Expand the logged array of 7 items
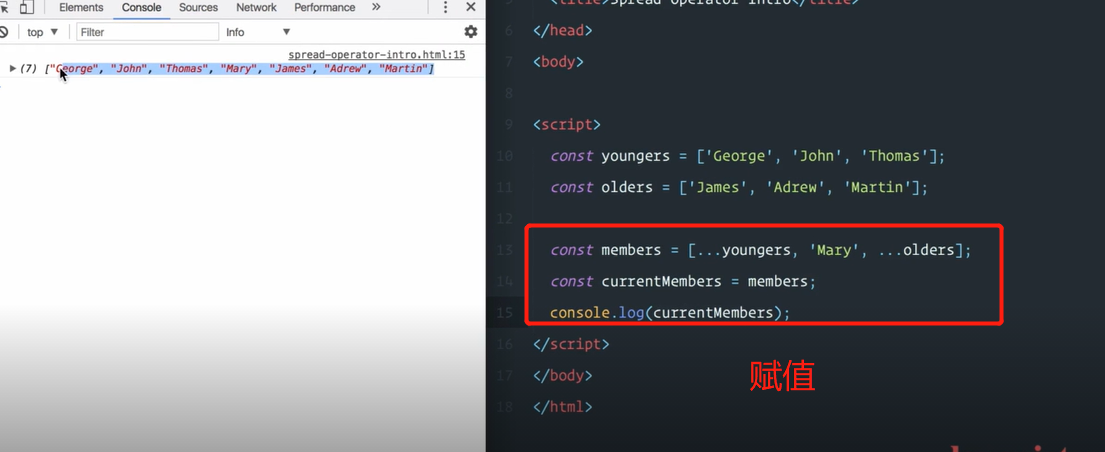Viewport: 1105px width, 452px height. tap(13, 68)
